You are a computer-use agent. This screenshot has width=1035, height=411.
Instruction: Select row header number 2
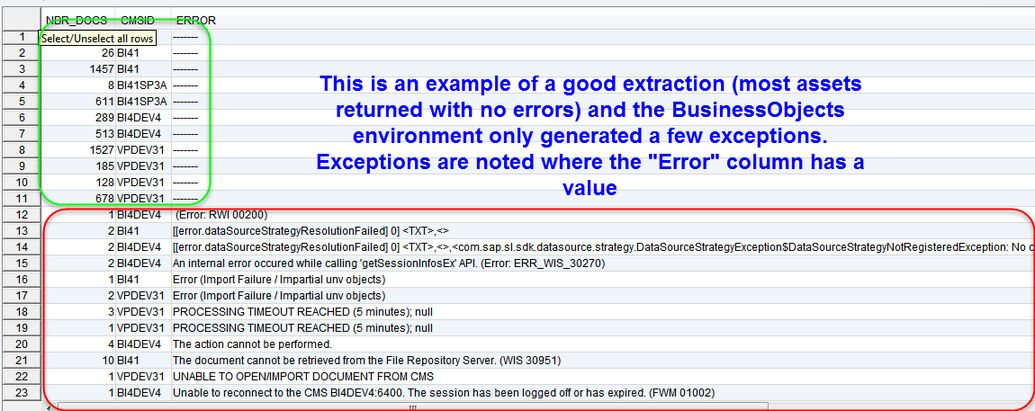point(20,53)
